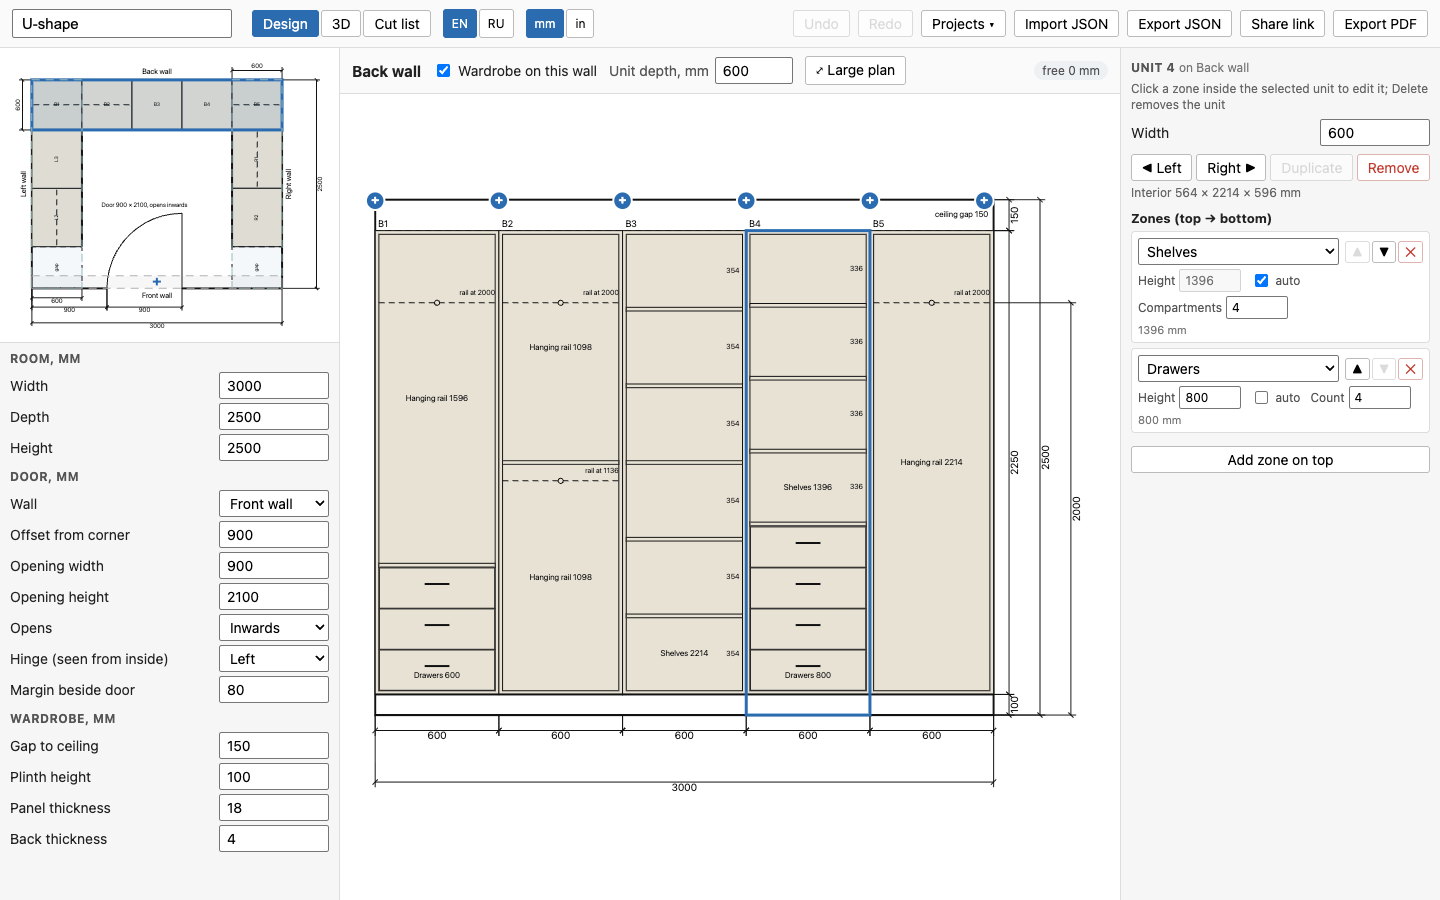Click the plus marker in the floor plan
Viewport: 1440px width, 900px height.
[157, 282]
